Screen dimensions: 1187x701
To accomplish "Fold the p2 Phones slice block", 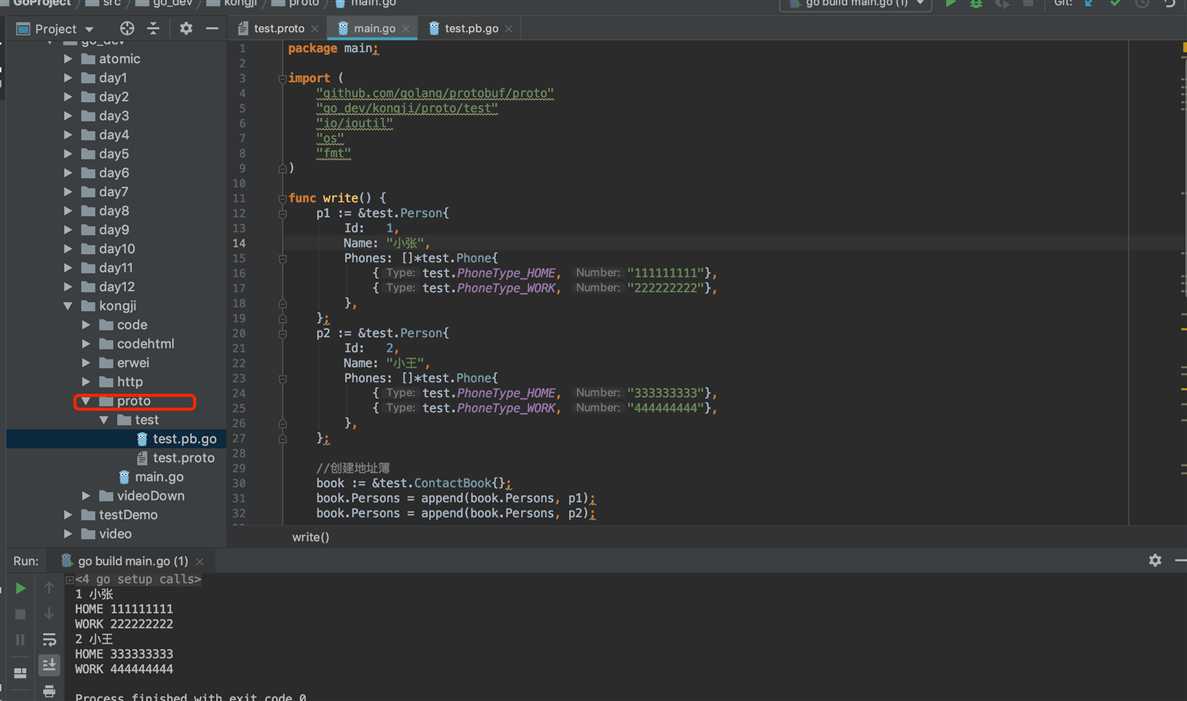I will click(x=282, y=379).
